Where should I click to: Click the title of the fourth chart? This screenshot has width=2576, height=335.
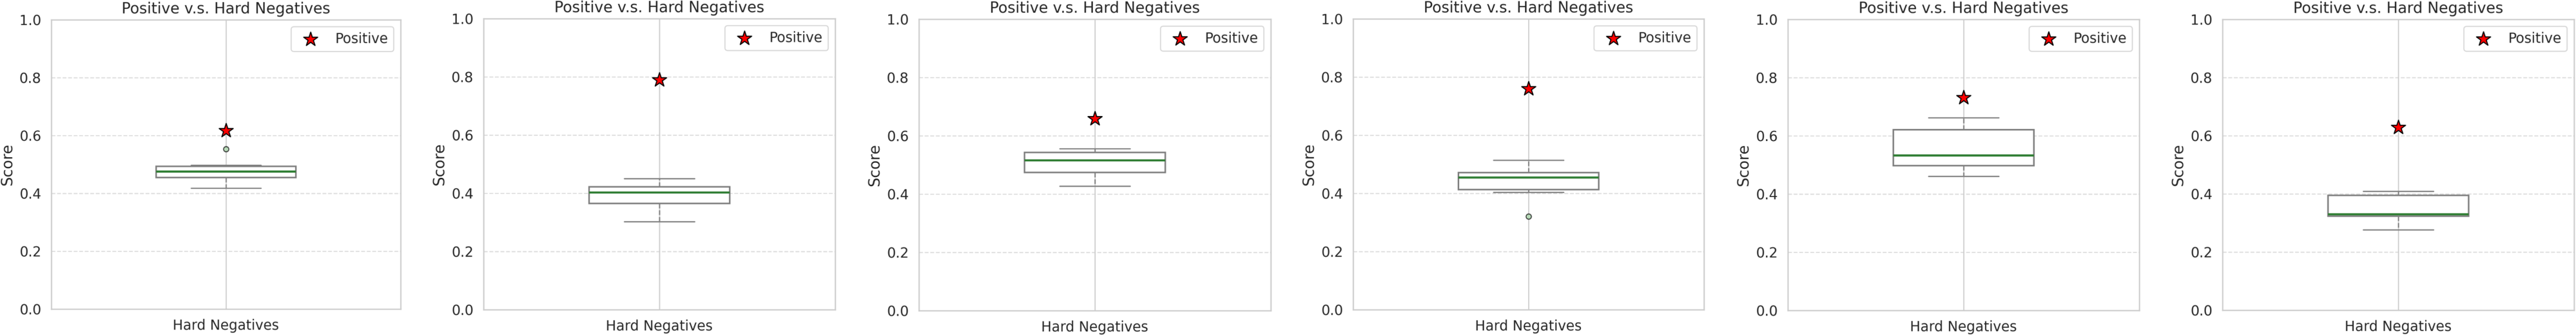pyautogui.click(x=1528, y=8)
